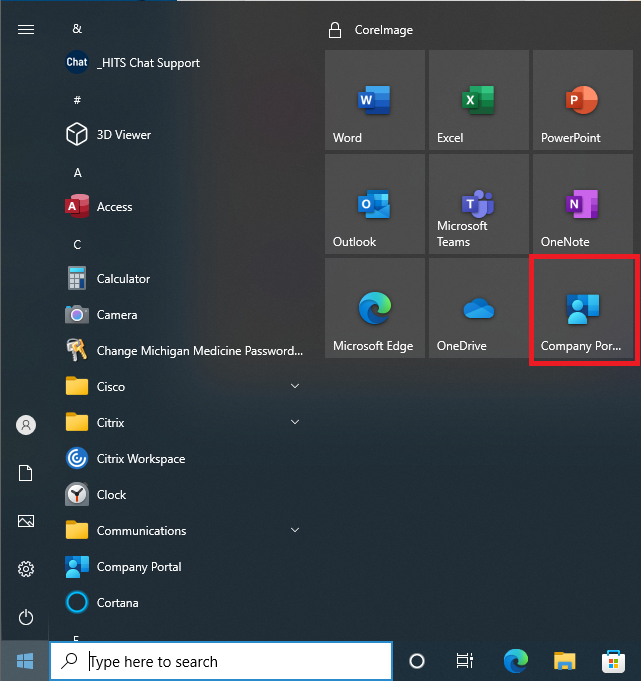The height and width of the screenshot is (681, 641).
Task: Open the OneNote tile
Action: [x=583, y=204]
